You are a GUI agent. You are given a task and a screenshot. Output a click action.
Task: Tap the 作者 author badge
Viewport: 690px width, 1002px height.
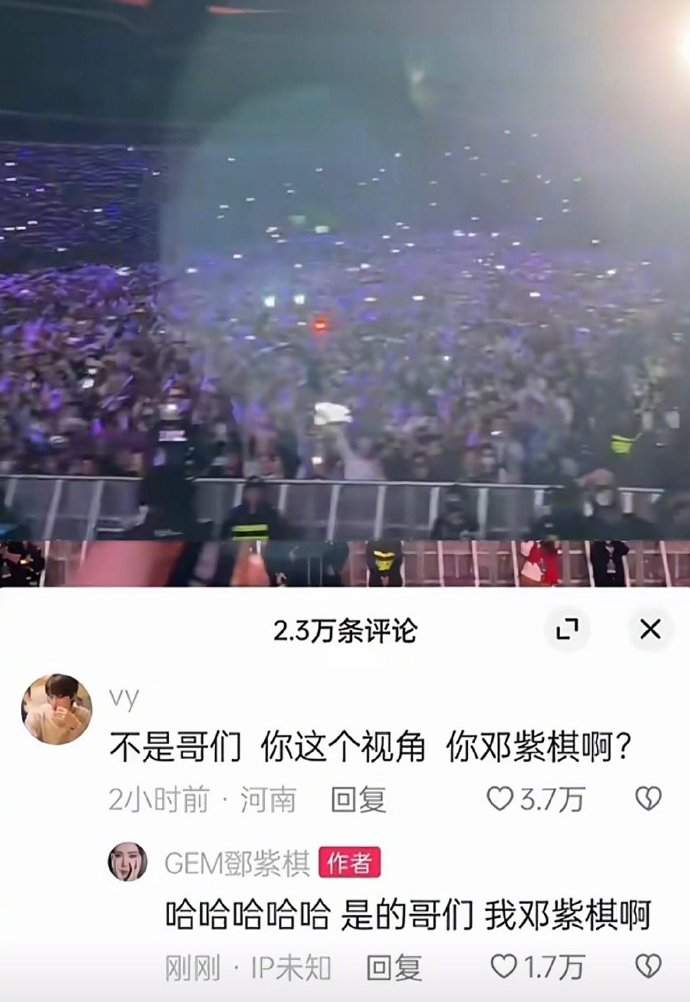tap(349, 863)
